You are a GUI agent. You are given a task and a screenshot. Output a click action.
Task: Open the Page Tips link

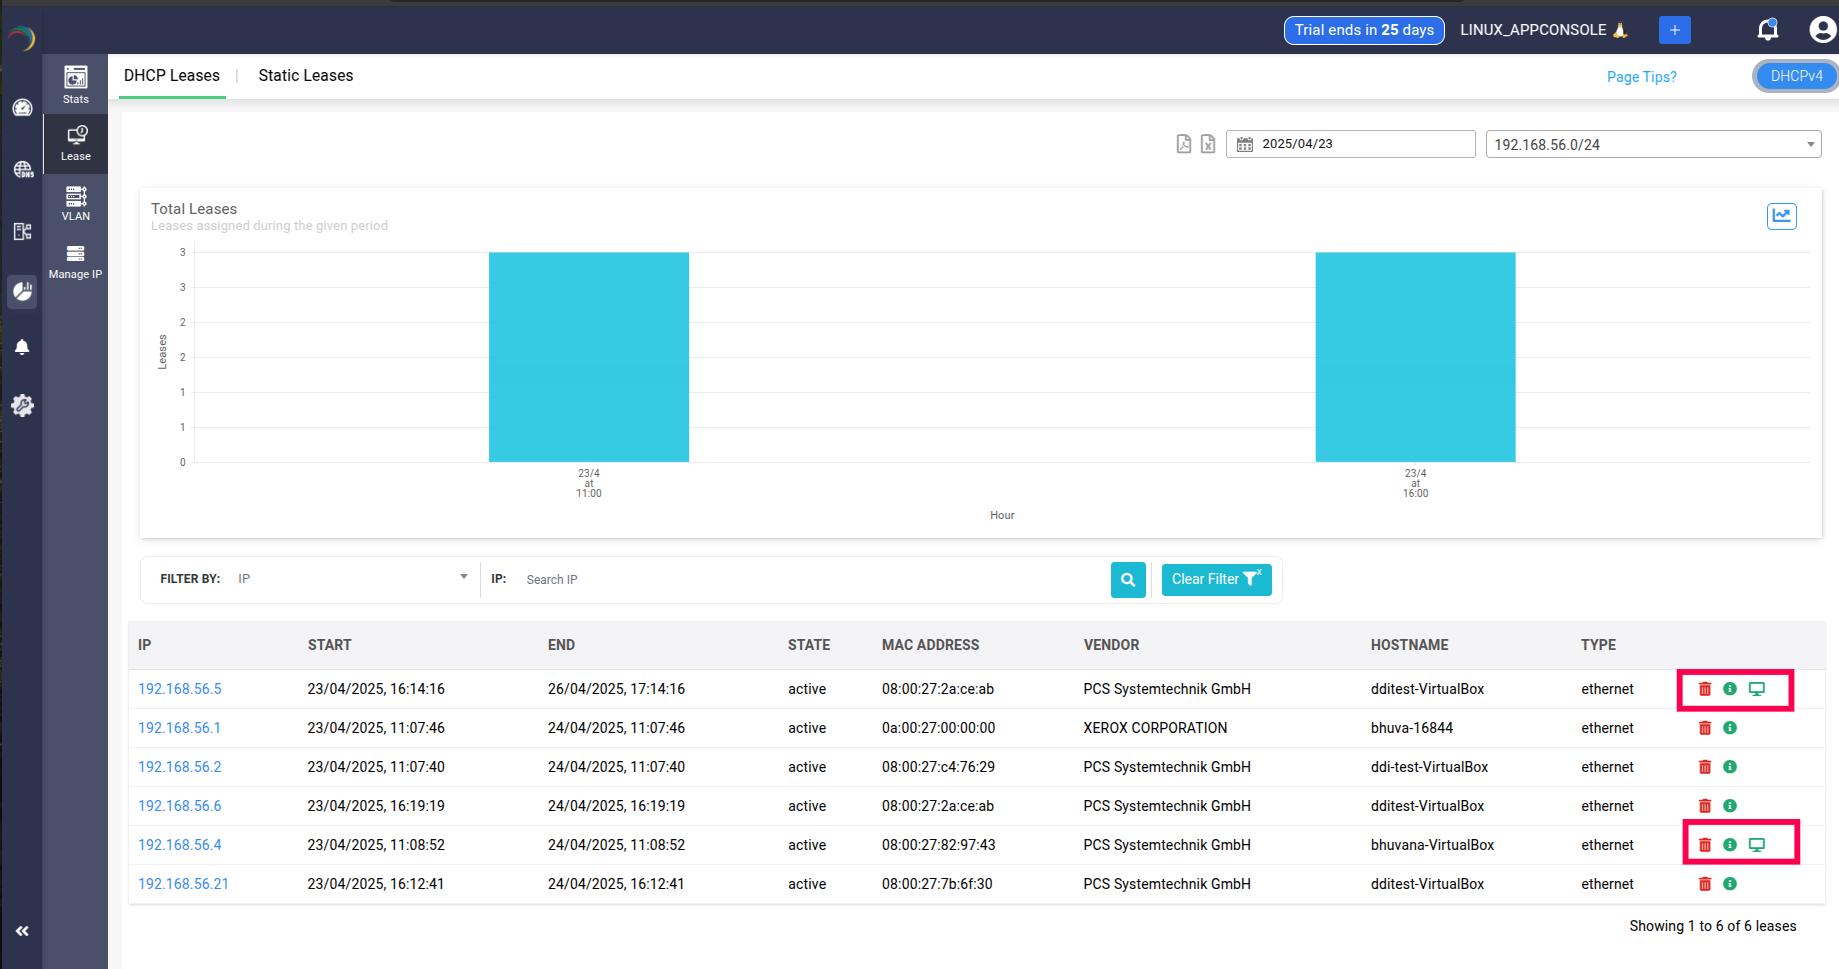tap(1641, 77)
